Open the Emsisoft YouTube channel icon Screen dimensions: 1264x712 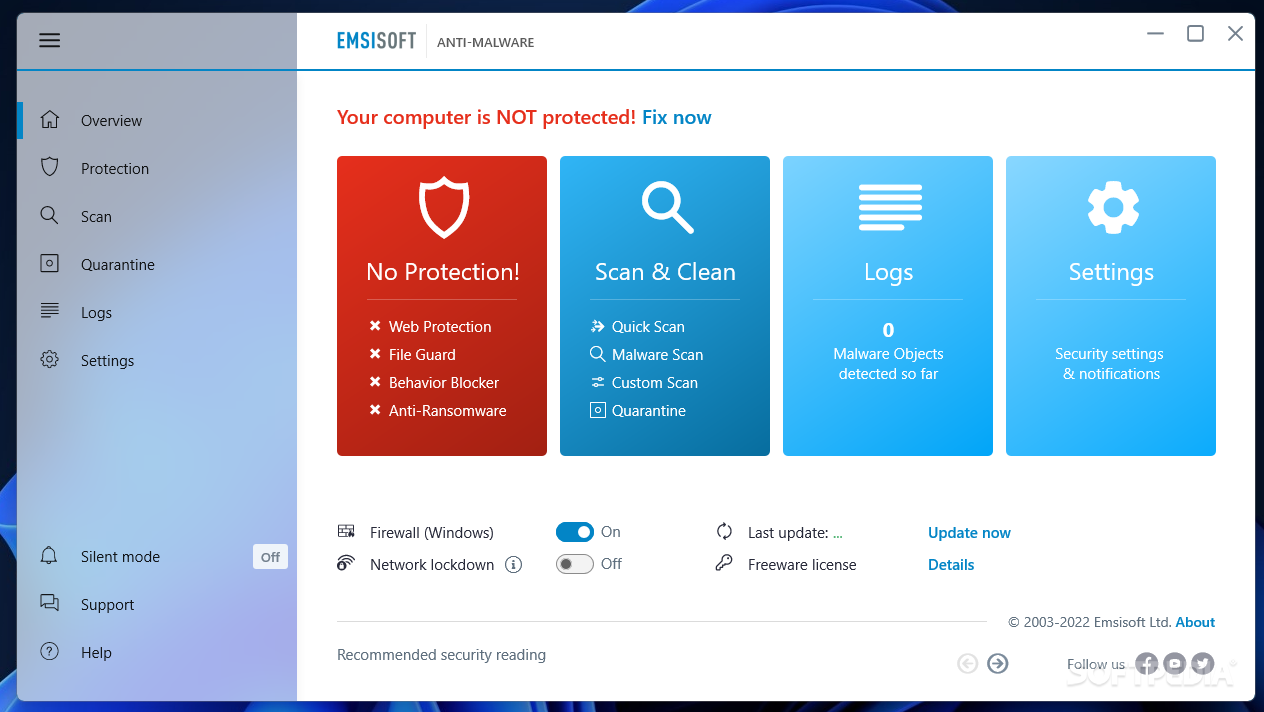1175,663
